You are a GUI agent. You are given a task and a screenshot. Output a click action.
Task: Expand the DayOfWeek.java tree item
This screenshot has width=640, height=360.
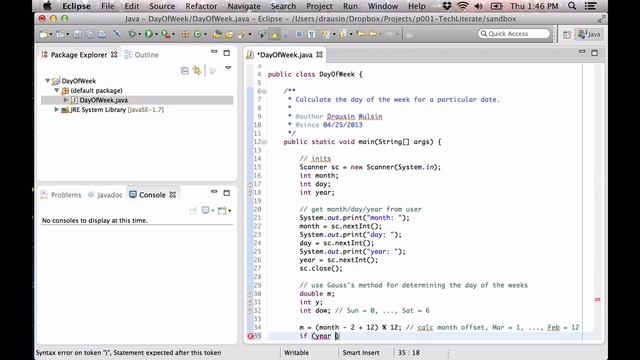(66, 100)
